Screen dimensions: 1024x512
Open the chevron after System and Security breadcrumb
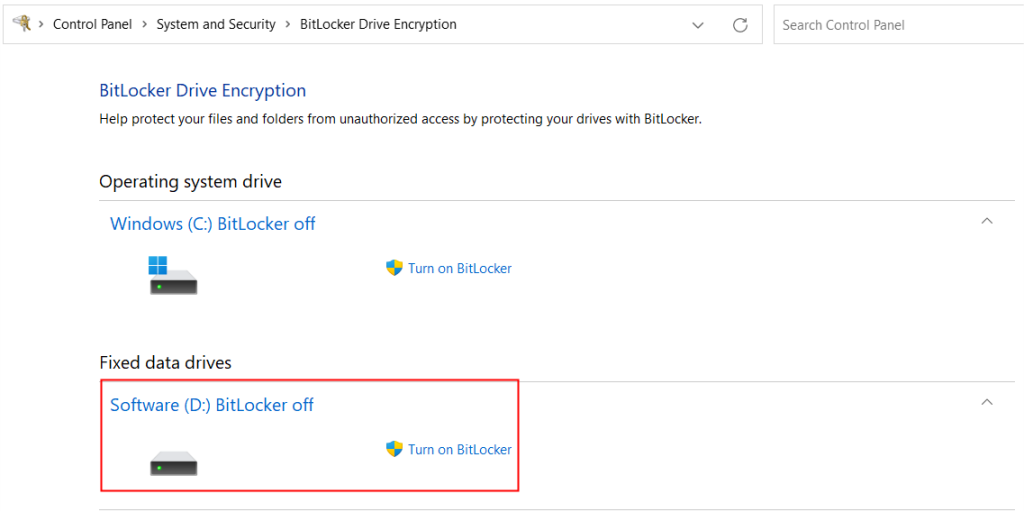pos(288,25)
